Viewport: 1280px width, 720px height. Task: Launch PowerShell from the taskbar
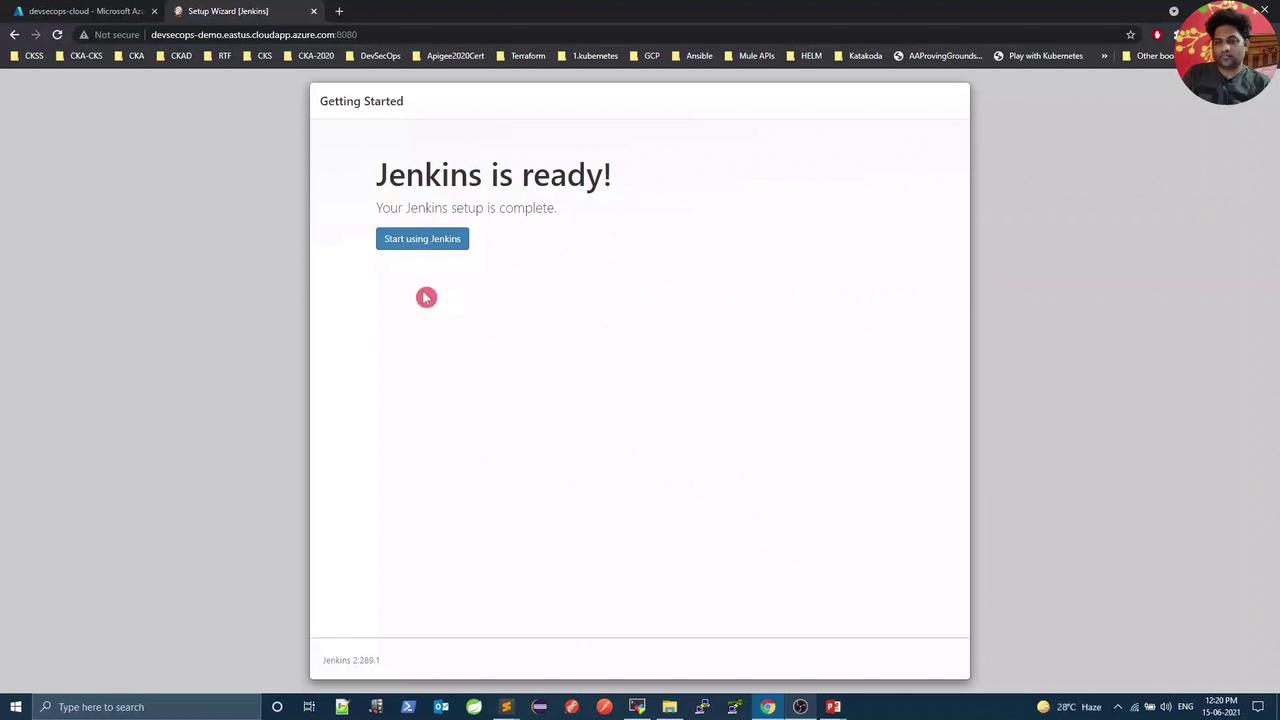click(x=408, y=707)
